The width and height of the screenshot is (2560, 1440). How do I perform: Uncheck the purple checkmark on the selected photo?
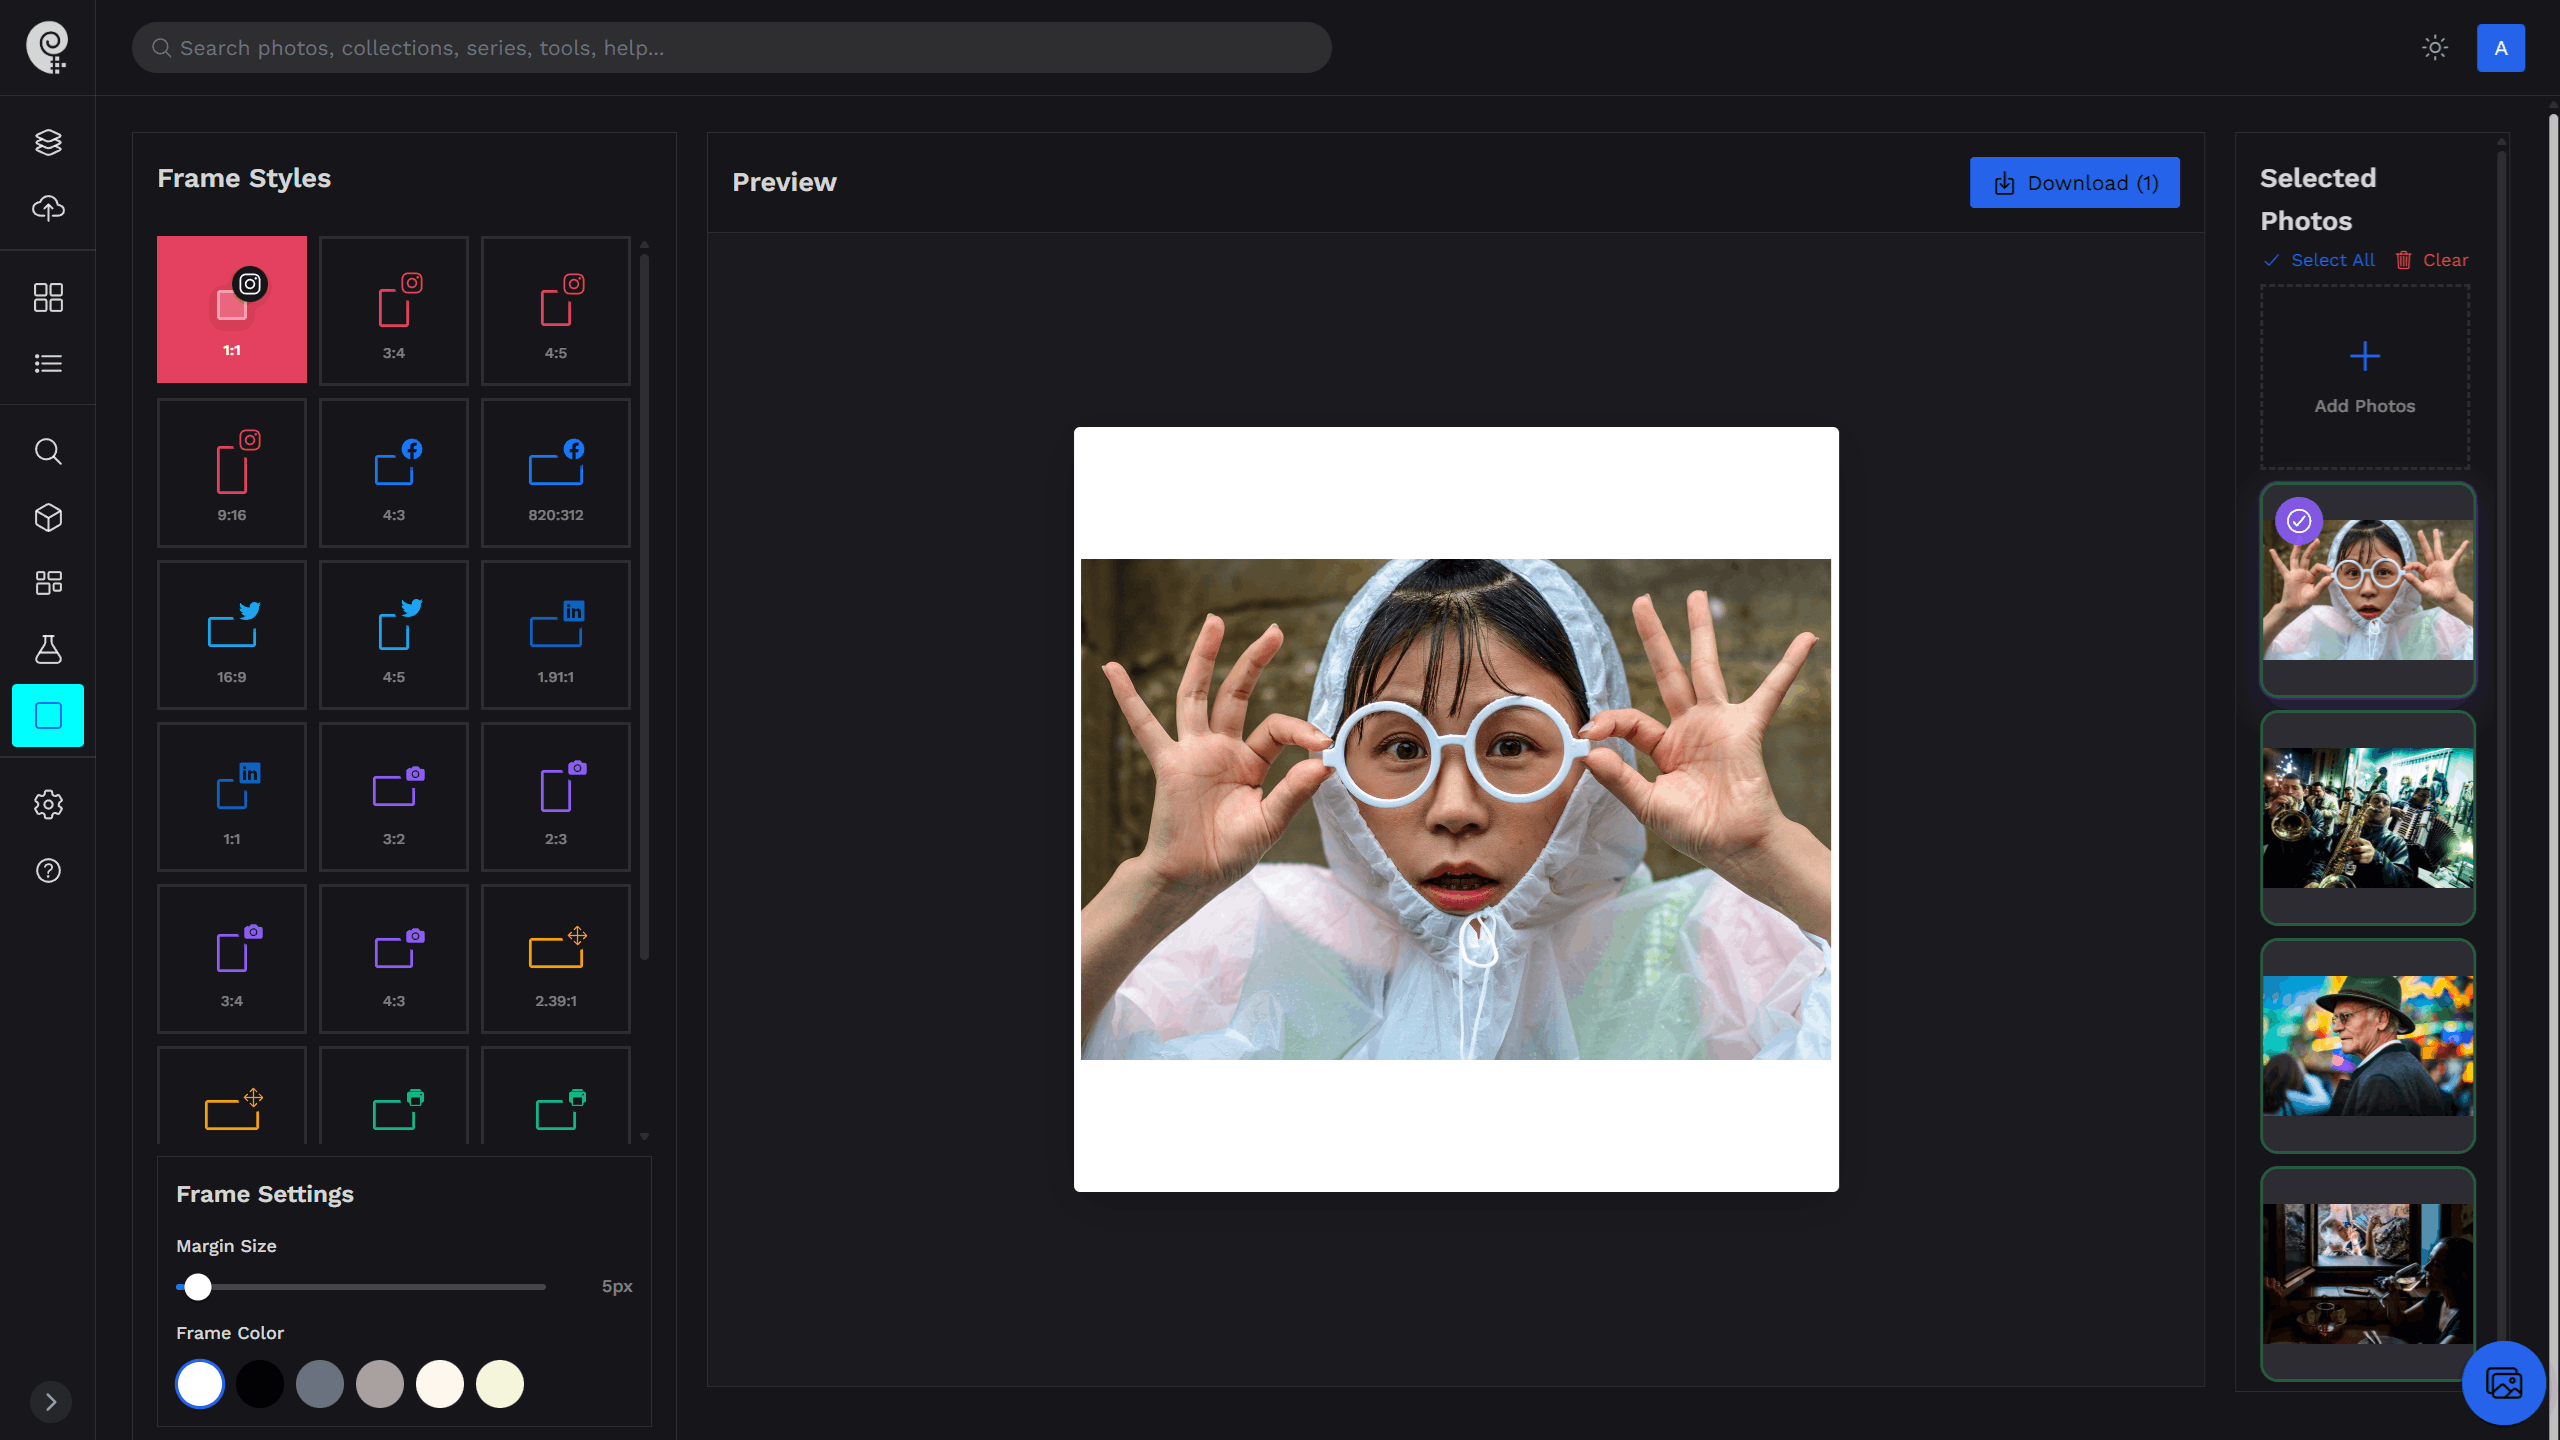pyautogui.click(x=2299, y=520)
